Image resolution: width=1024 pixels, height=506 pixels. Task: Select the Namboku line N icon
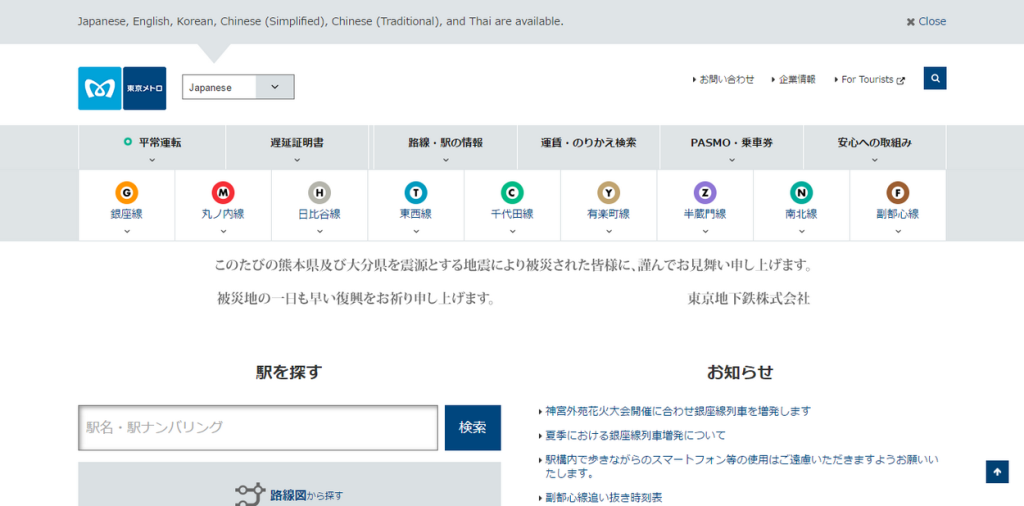click(x=801, y=193)
